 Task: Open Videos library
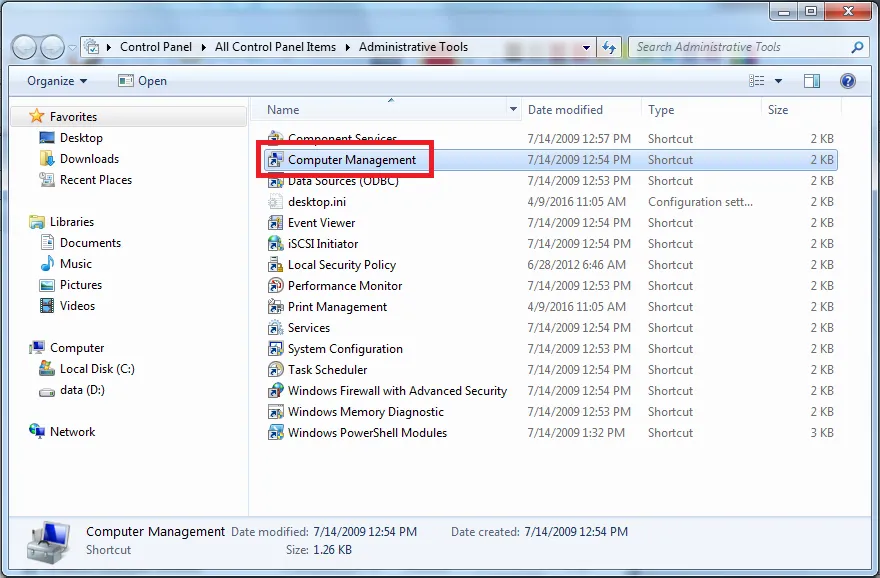[77, 306]
